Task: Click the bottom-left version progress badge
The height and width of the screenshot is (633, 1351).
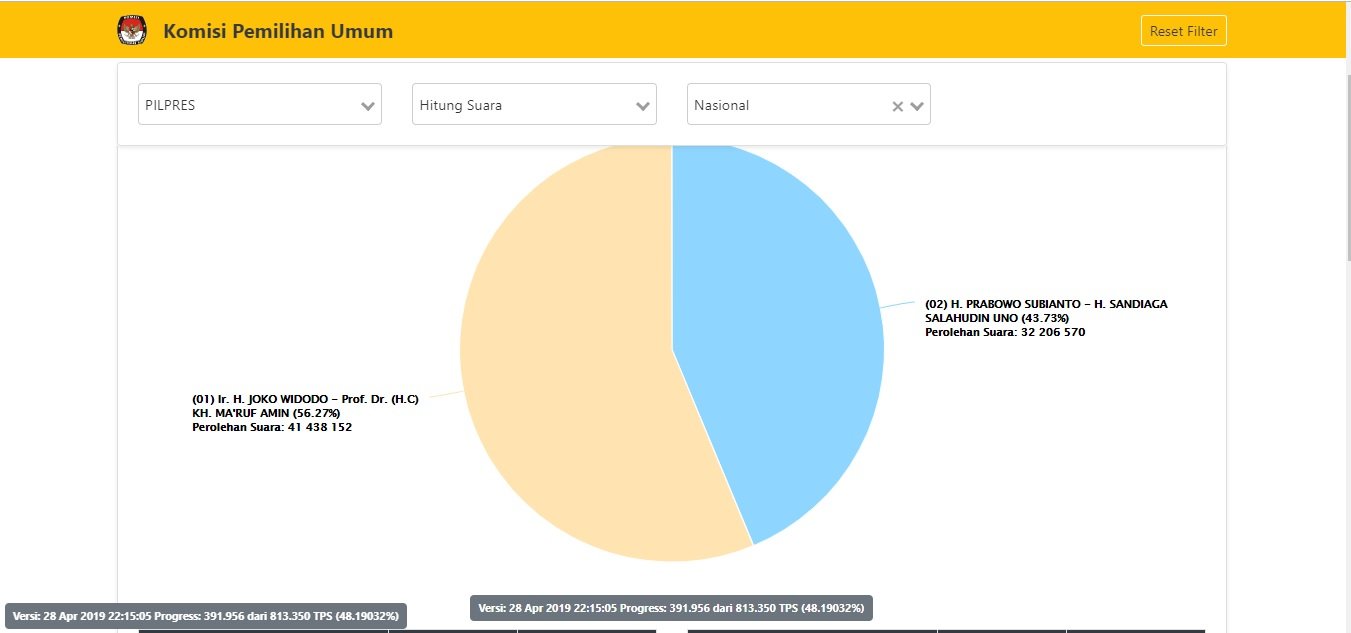Action: tap(206, 615)
